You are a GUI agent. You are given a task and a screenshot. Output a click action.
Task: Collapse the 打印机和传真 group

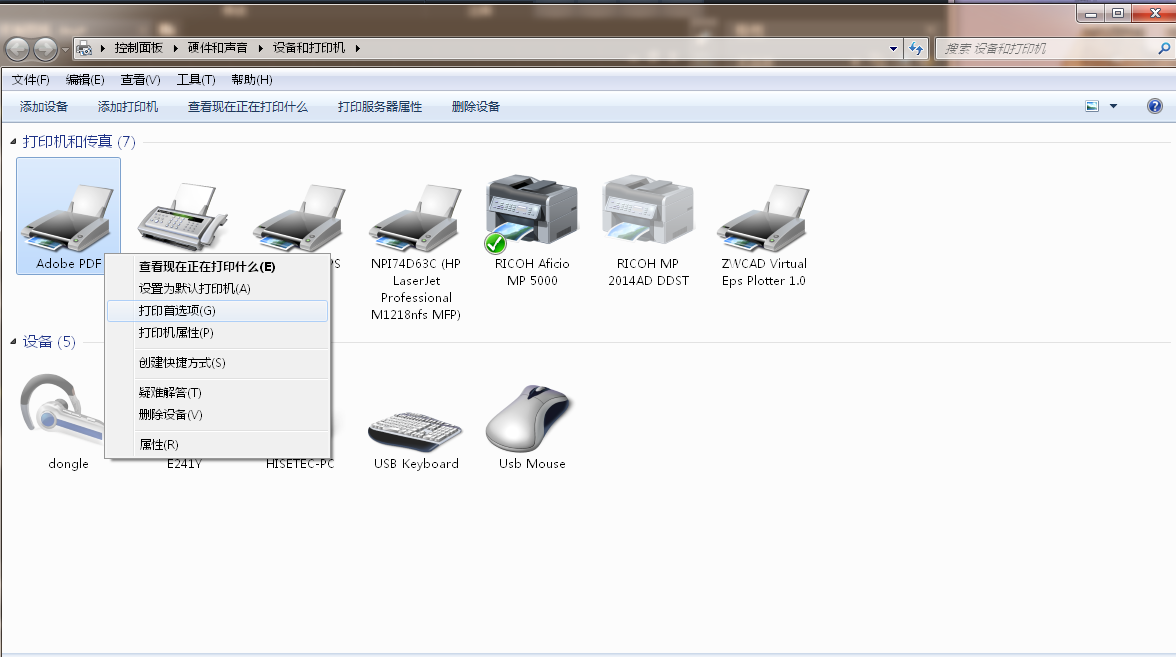click(14, 142)
